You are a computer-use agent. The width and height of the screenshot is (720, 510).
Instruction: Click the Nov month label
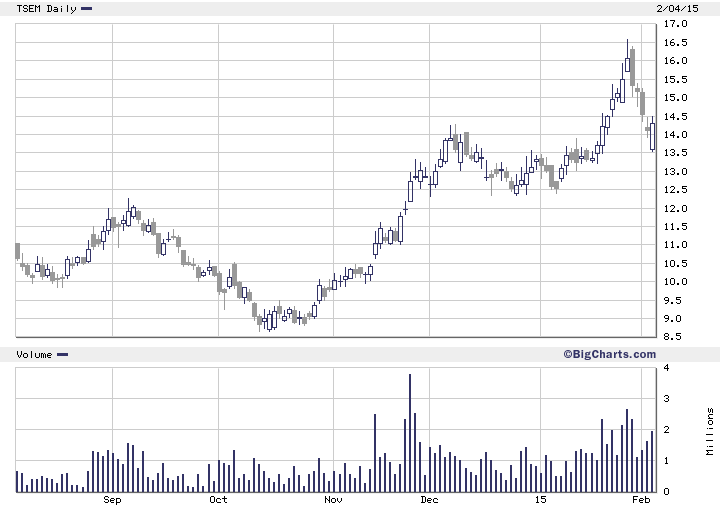tap(333, 499)
